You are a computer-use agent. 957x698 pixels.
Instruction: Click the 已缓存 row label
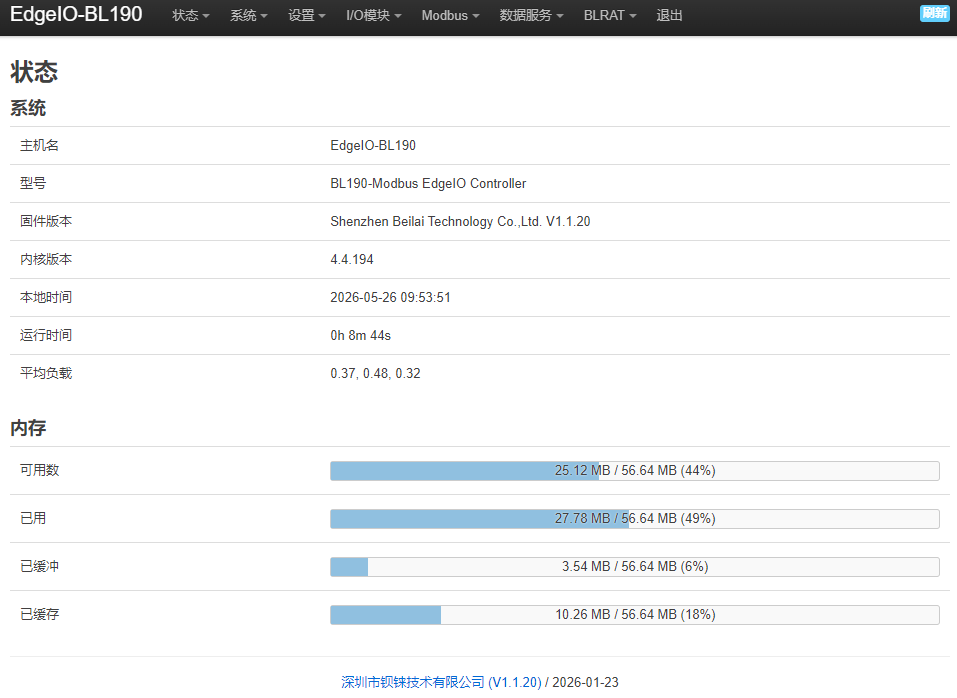(x=39, y=614)
